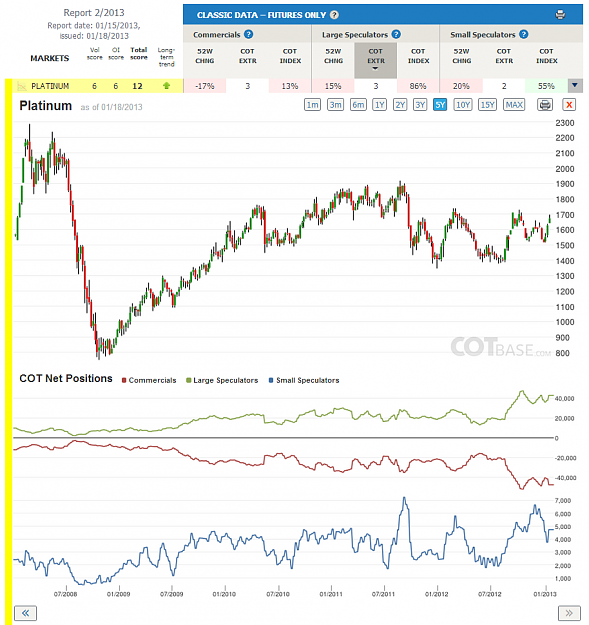Click the printer icon in blue header
Image resolution: width=589 pixels, height=625 pixels.
coord(560,15)
